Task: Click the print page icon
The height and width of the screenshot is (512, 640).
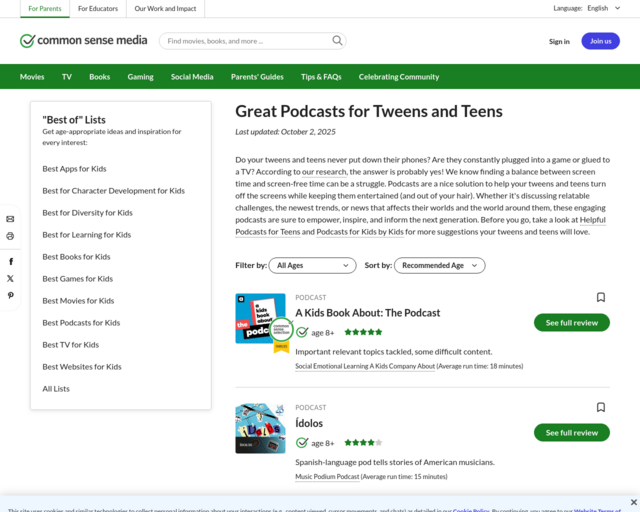Action: click(x=10, y=236)
